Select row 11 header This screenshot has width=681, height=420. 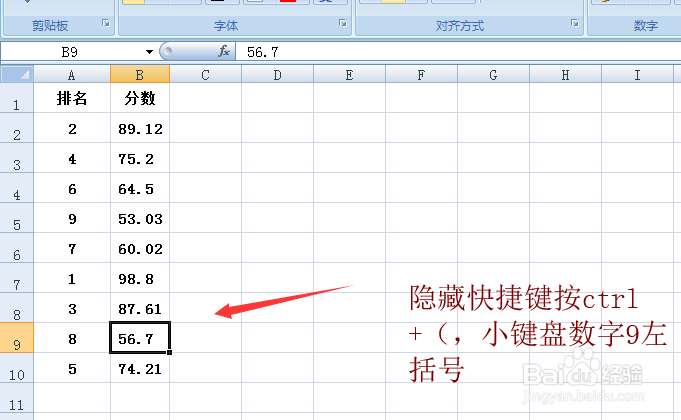tap(17, 398)
